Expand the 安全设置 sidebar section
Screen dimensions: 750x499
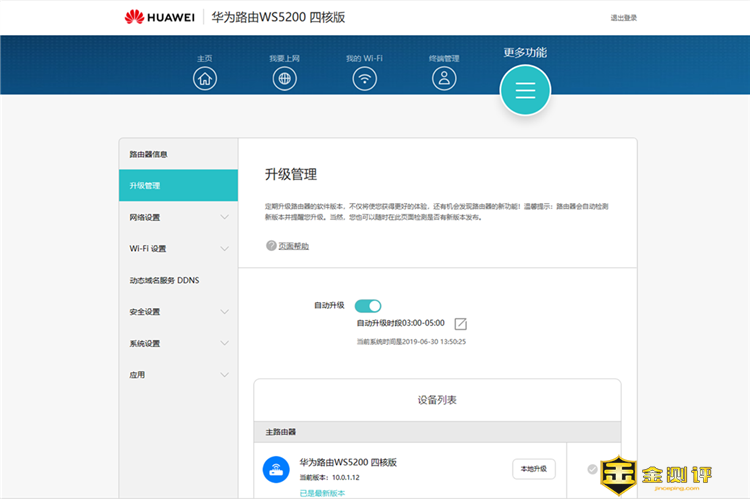tap(178, 312)
